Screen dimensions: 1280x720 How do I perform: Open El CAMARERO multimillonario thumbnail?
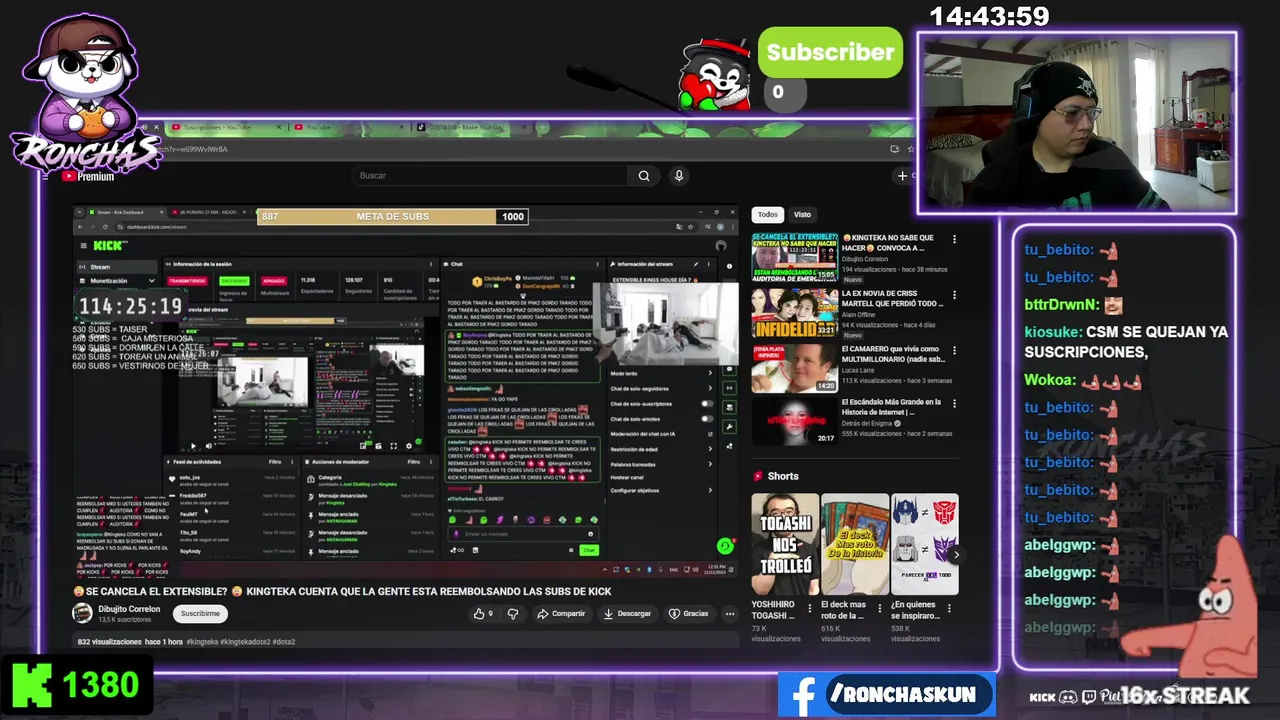[x=795, y=368]
